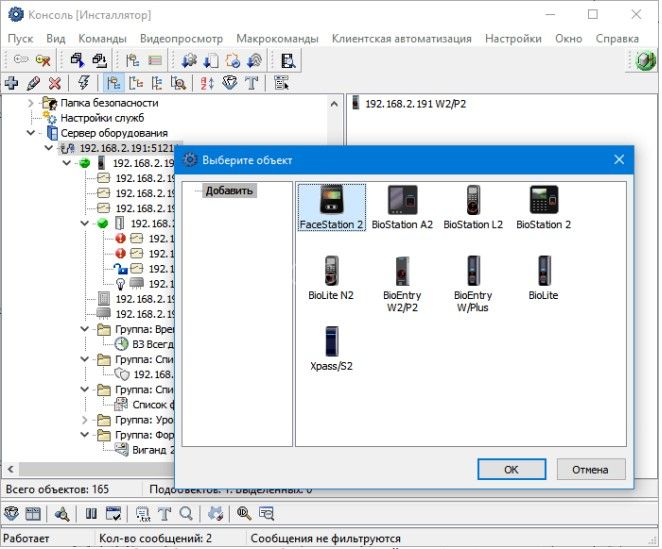Viewport: 662px width, 549px height.
Task: Select the highlighted tree-view mode icon
Action: pyautogui.click(x=113, y=83)
